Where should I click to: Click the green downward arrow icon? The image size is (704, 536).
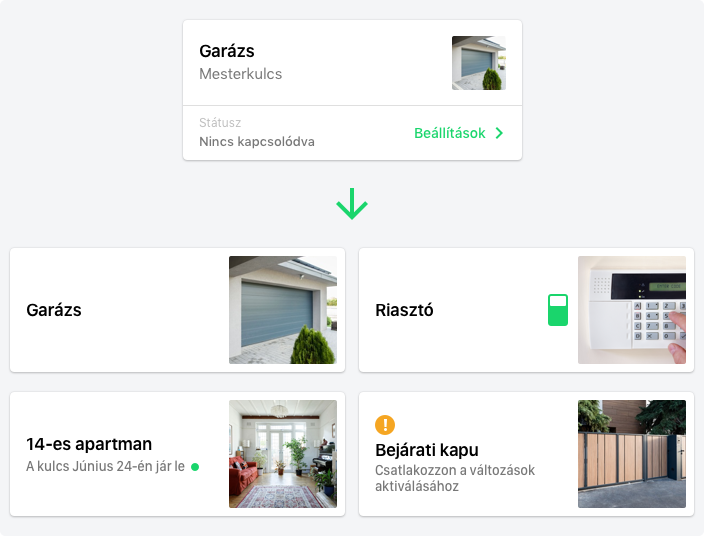point(352,204)
